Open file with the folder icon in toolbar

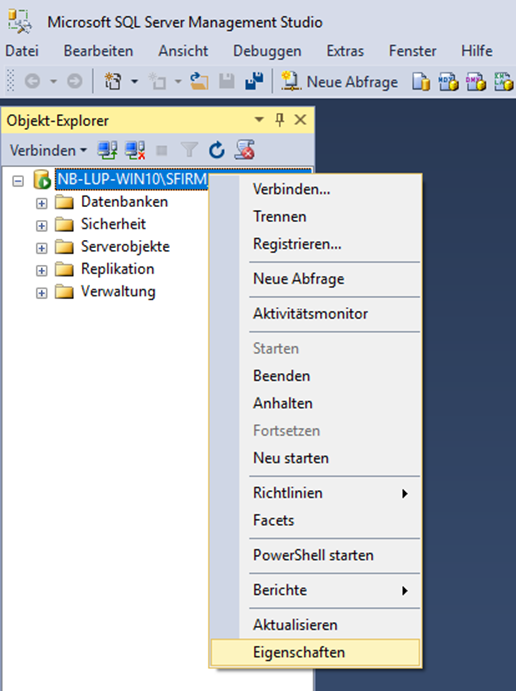point(199,82)
